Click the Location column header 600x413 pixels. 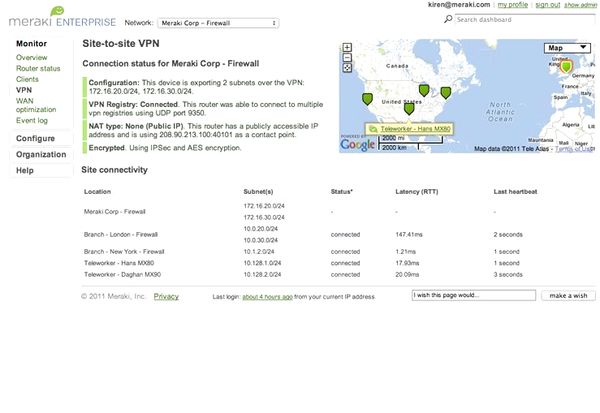tap(98, 191)
